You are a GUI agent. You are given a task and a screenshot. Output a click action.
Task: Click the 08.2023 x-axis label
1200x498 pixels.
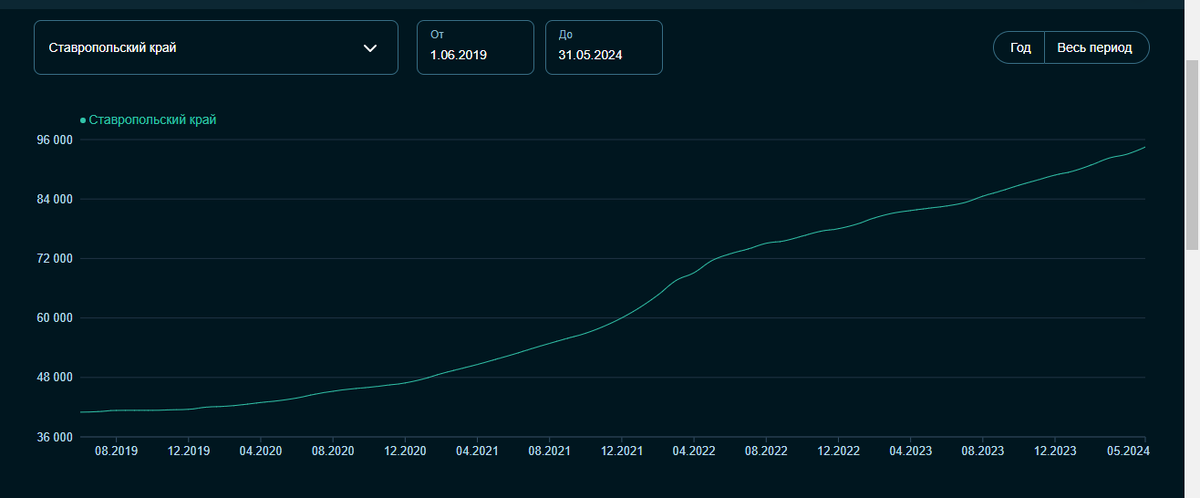point(982,452)
